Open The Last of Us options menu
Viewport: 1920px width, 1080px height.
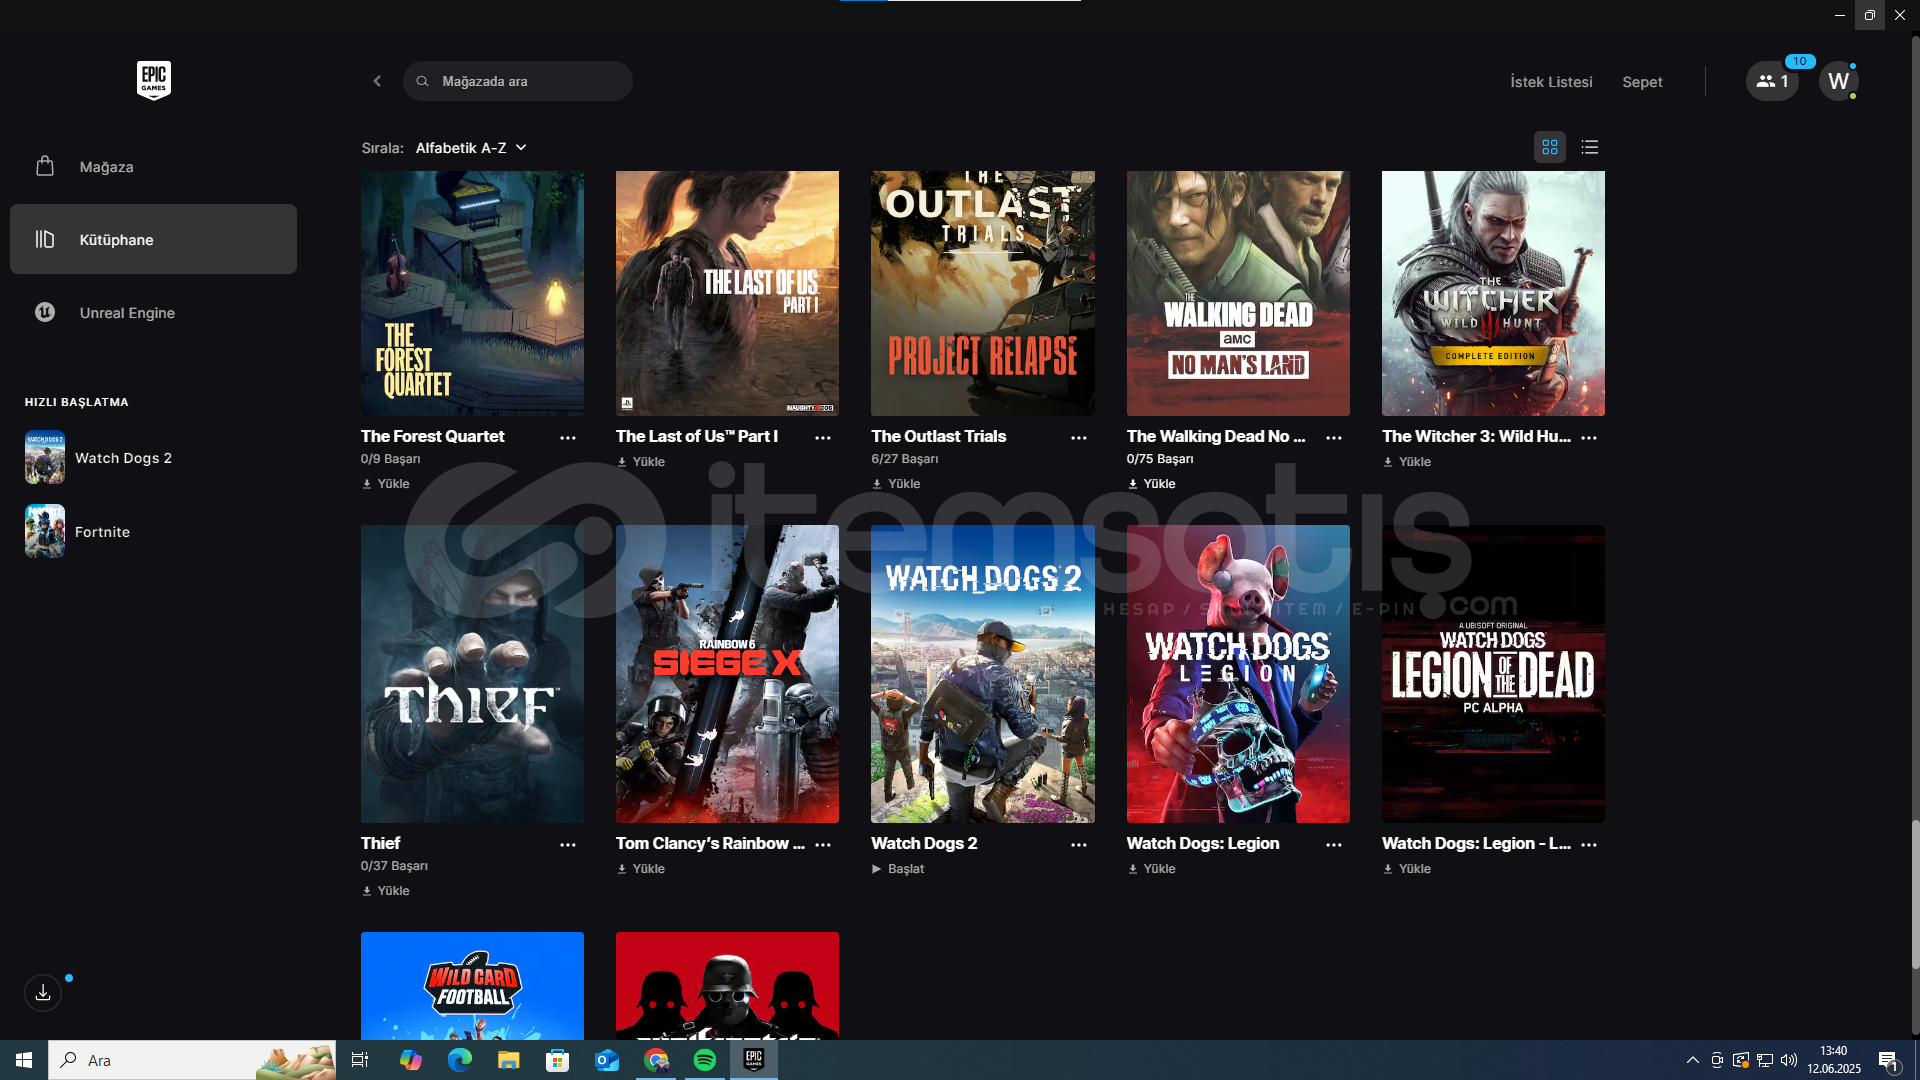click(823, 438)
